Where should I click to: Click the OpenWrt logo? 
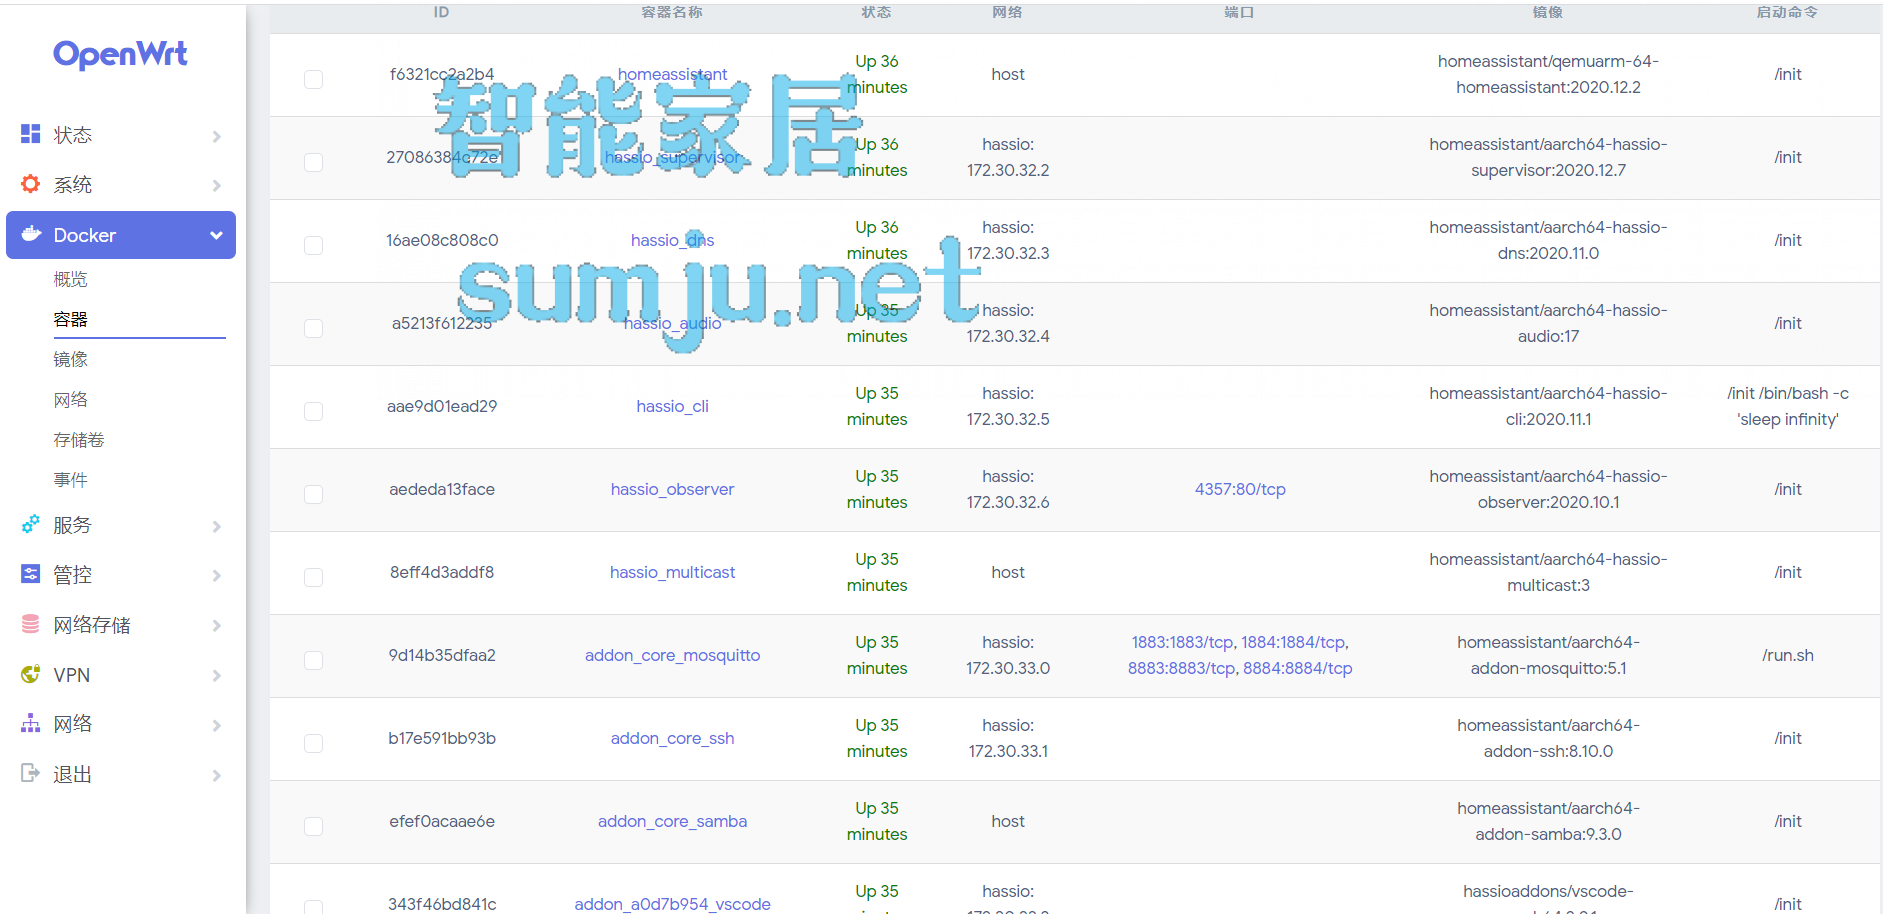[x=120, y=54]
